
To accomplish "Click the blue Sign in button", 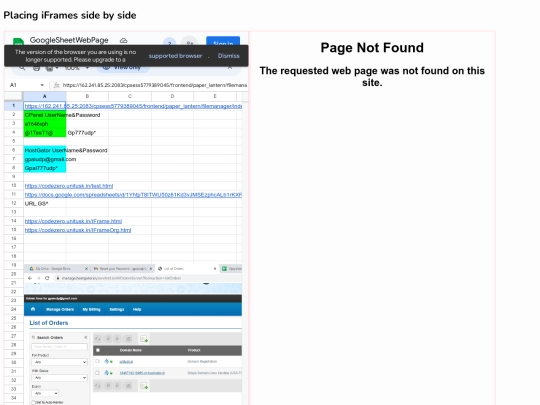I will tap(223, 41).
